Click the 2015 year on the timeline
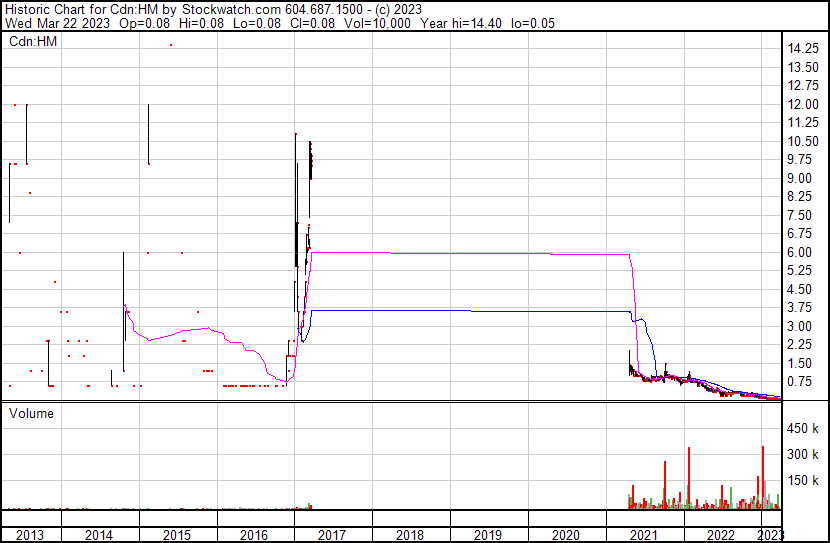The image size is (830, 543). 175,535
